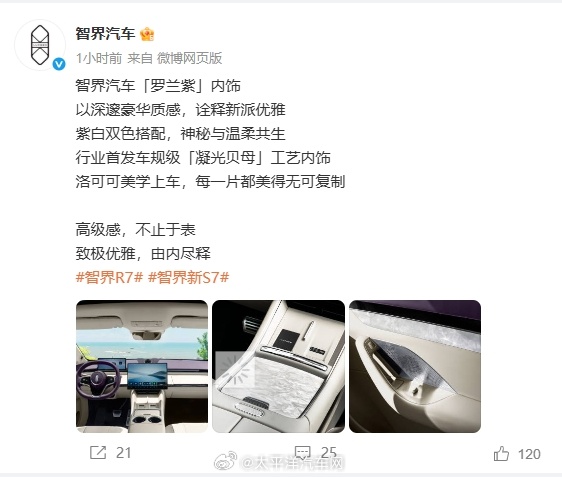Click the repost share icon

[x=98, y=453]
